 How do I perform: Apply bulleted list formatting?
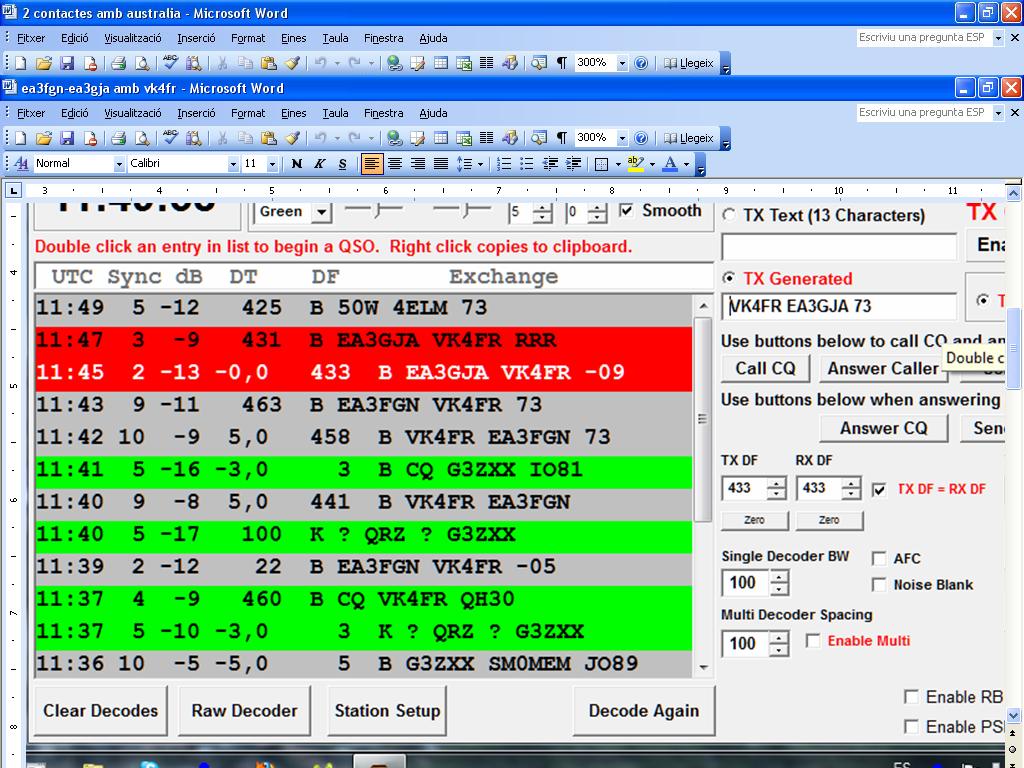[x=527, y=164]
